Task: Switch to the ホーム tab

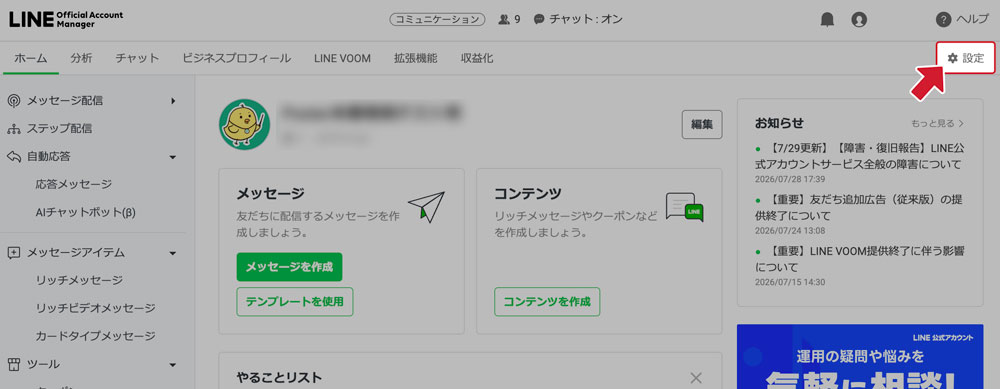Action: click(31, 58)
